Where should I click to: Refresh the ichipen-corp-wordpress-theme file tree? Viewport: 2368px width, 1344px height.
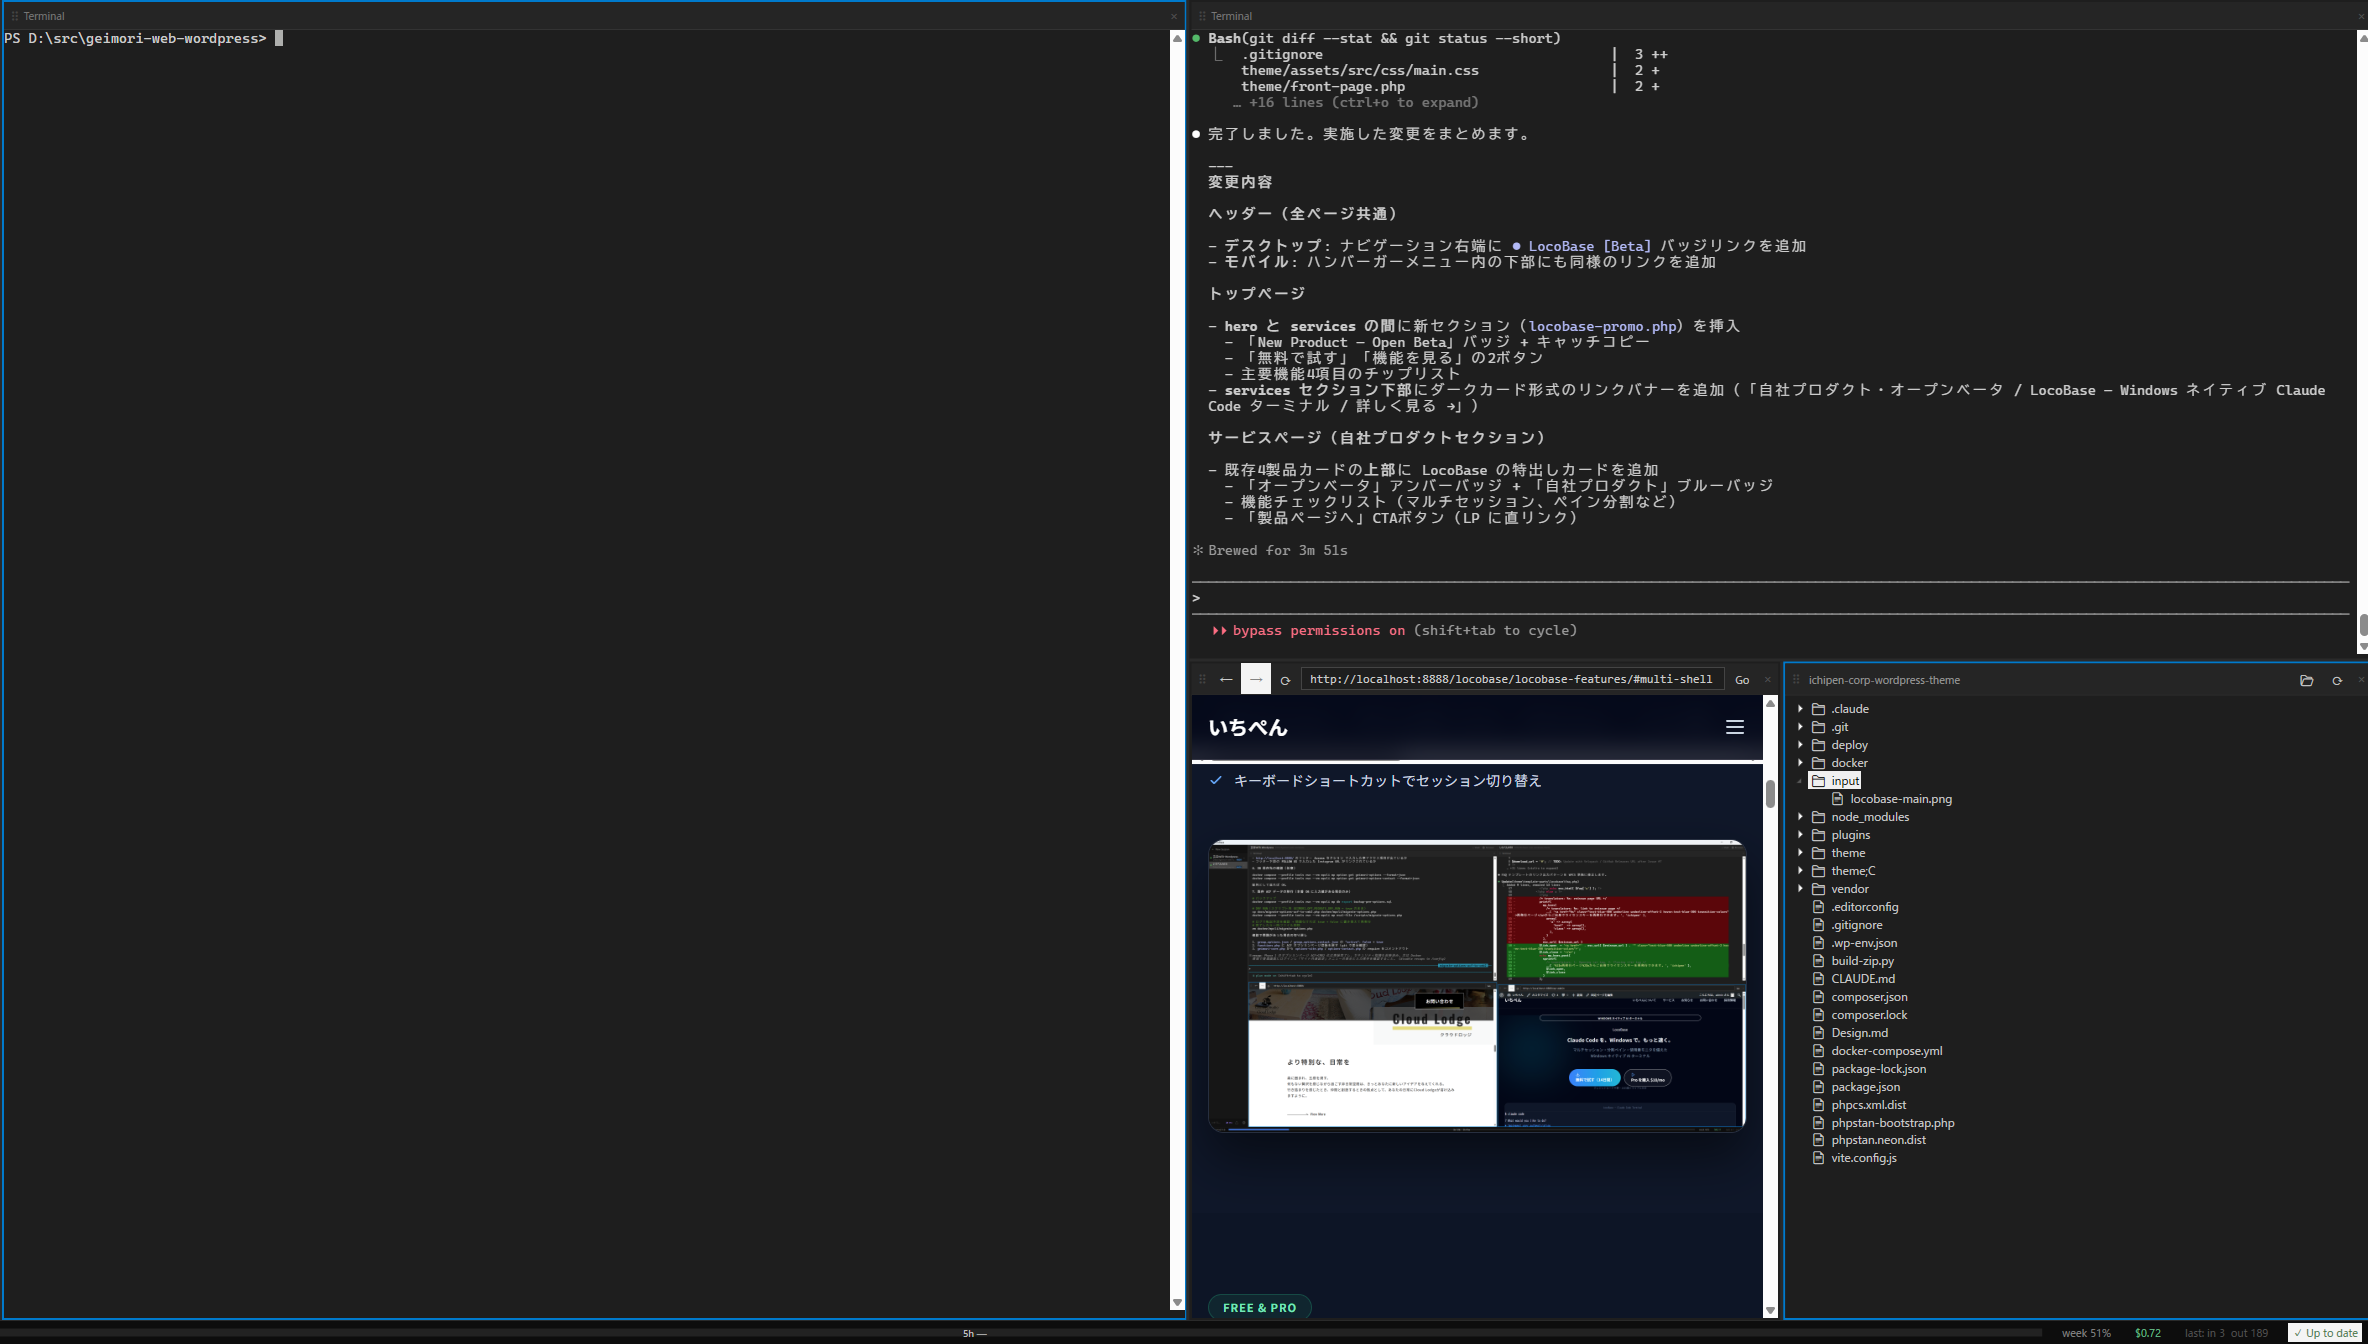2337,680
